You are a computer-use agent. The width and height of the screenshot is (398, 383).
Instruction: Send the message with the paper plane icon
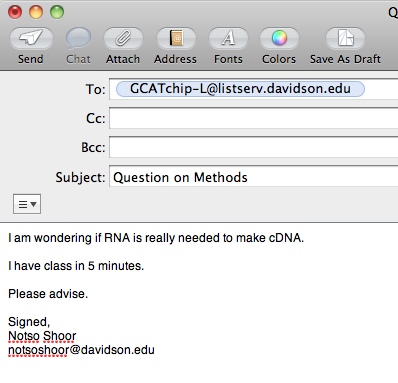31,38
